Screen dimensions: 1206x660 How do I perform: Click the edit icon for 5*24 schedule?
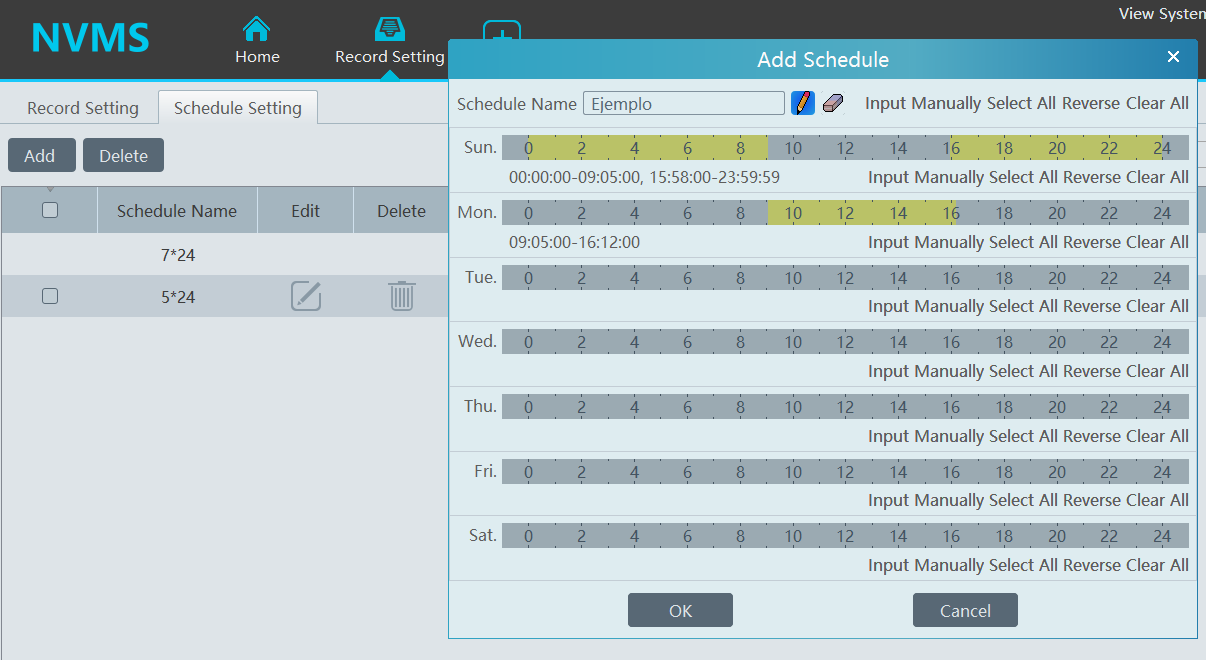(305, 296)
